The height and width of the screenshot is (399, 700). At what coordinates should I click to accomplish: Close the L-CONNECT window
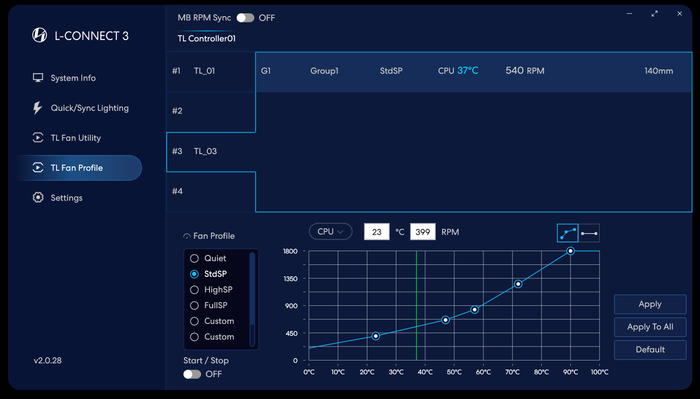[679, 14]
